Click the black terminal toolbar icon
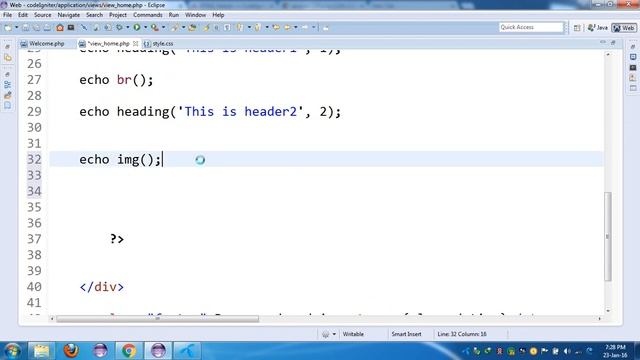The width and height of the screenshot is (640, 360). (71, 28)
